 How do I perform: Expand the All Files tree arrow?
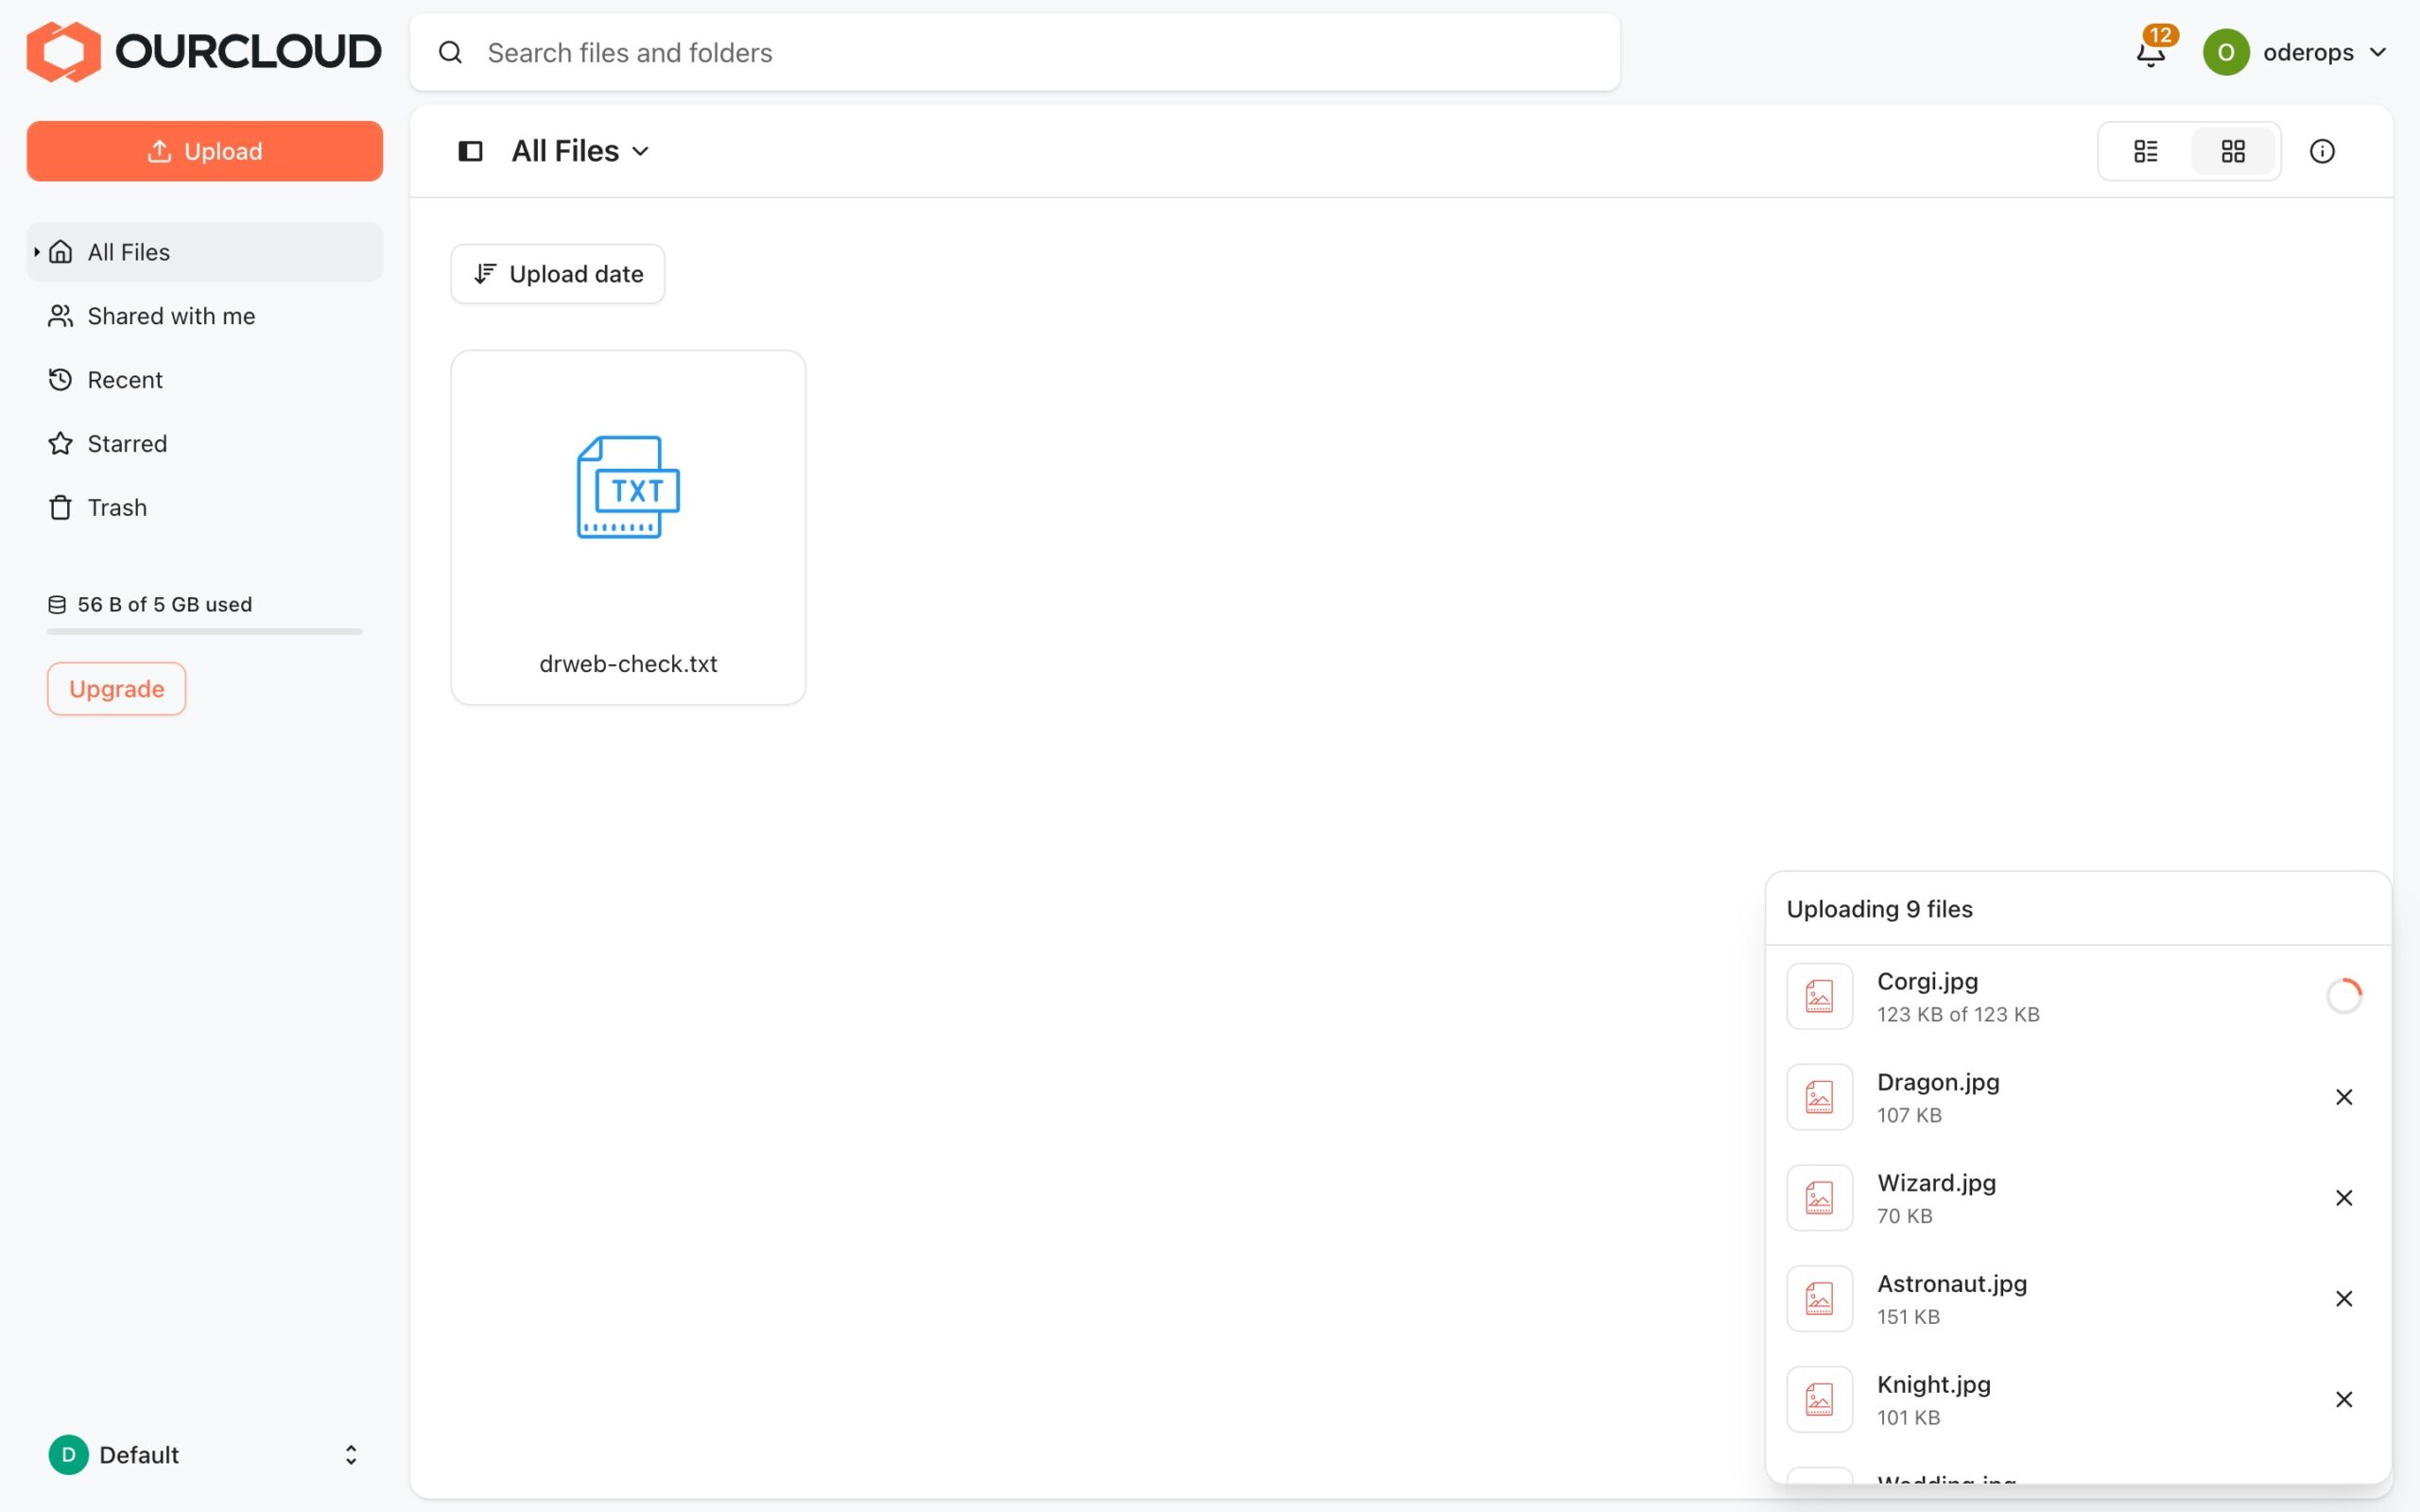(37, 252)
